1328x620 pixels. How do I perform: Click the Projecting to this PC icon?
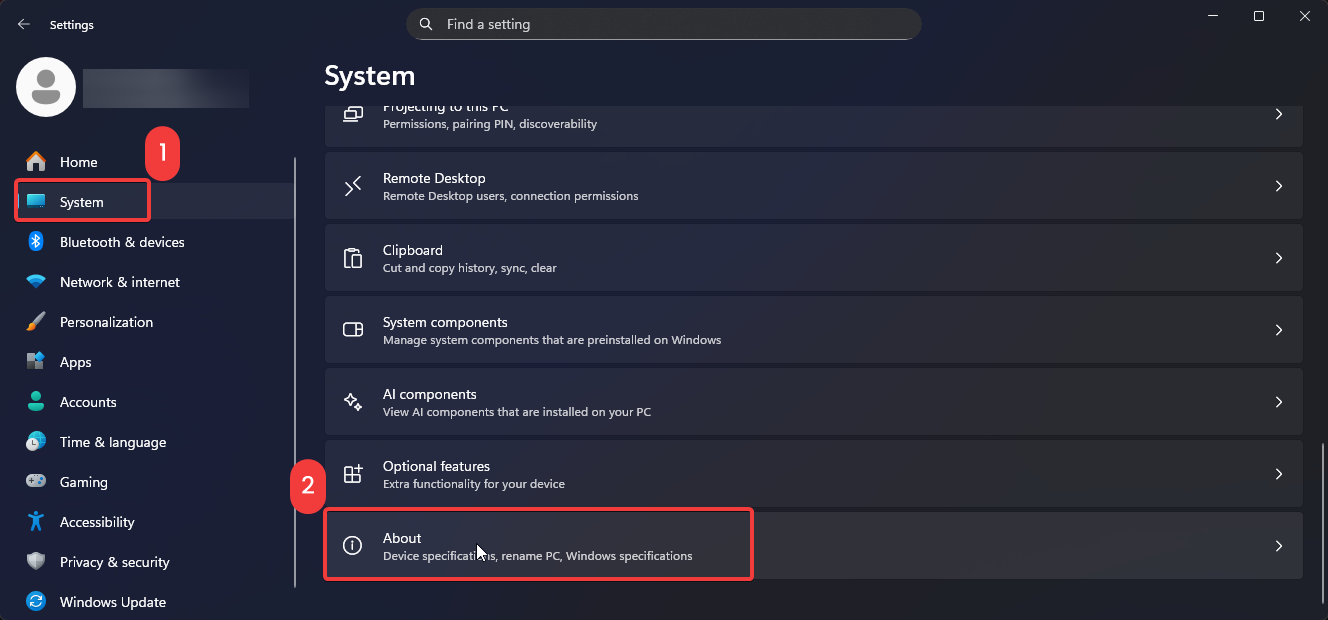pos(353,114)
